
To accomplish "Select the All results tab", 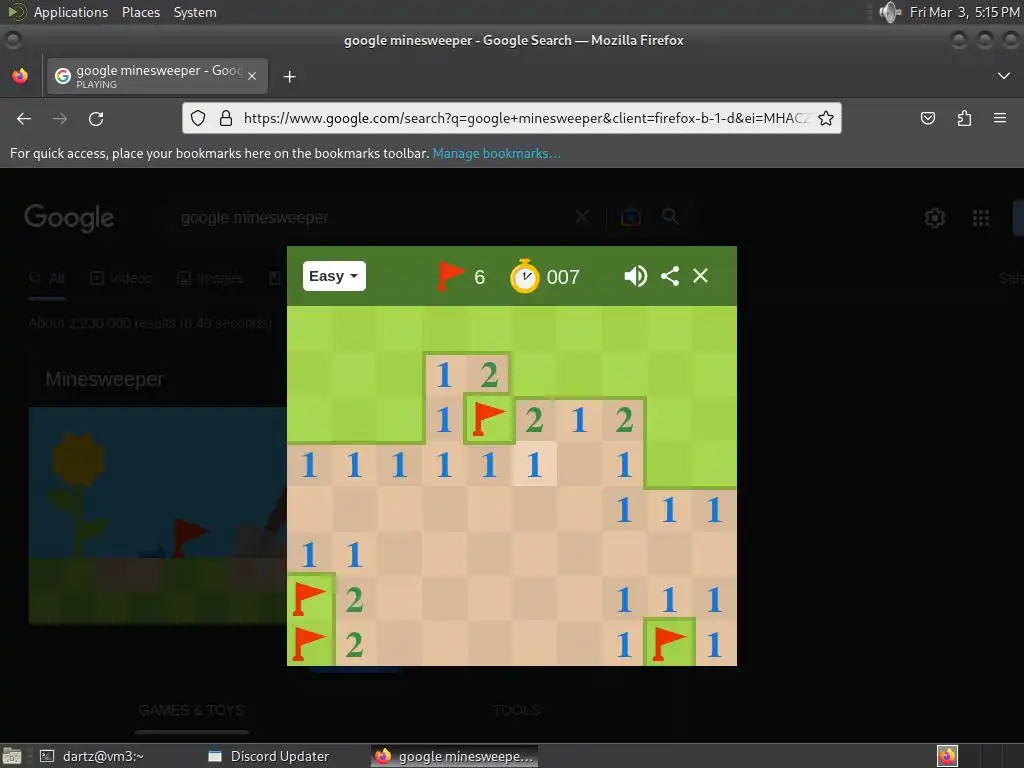I will point(47,278).
